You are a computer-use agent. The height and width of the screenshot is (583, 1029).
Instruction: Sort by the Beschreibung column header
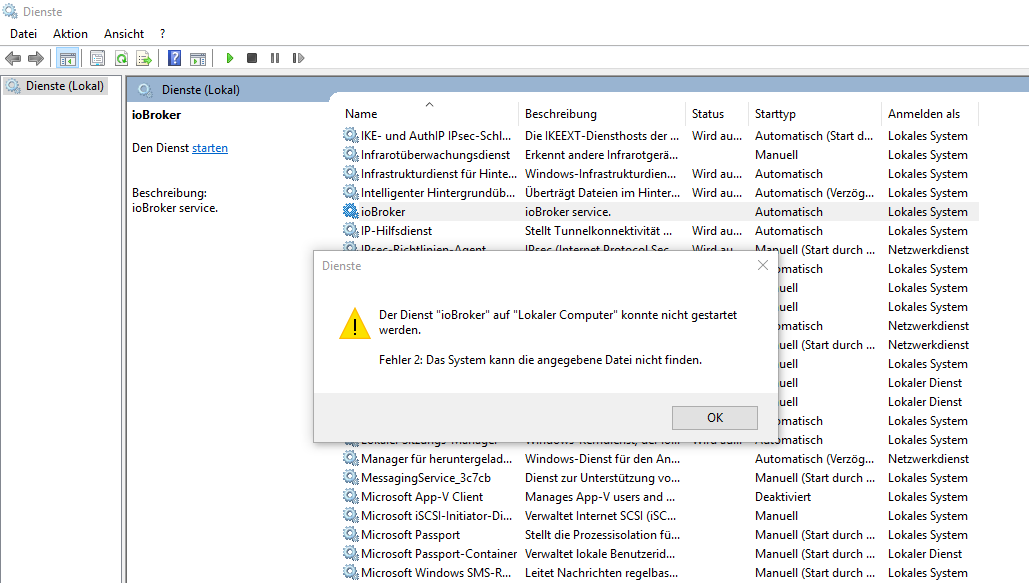tap(602, 114)
